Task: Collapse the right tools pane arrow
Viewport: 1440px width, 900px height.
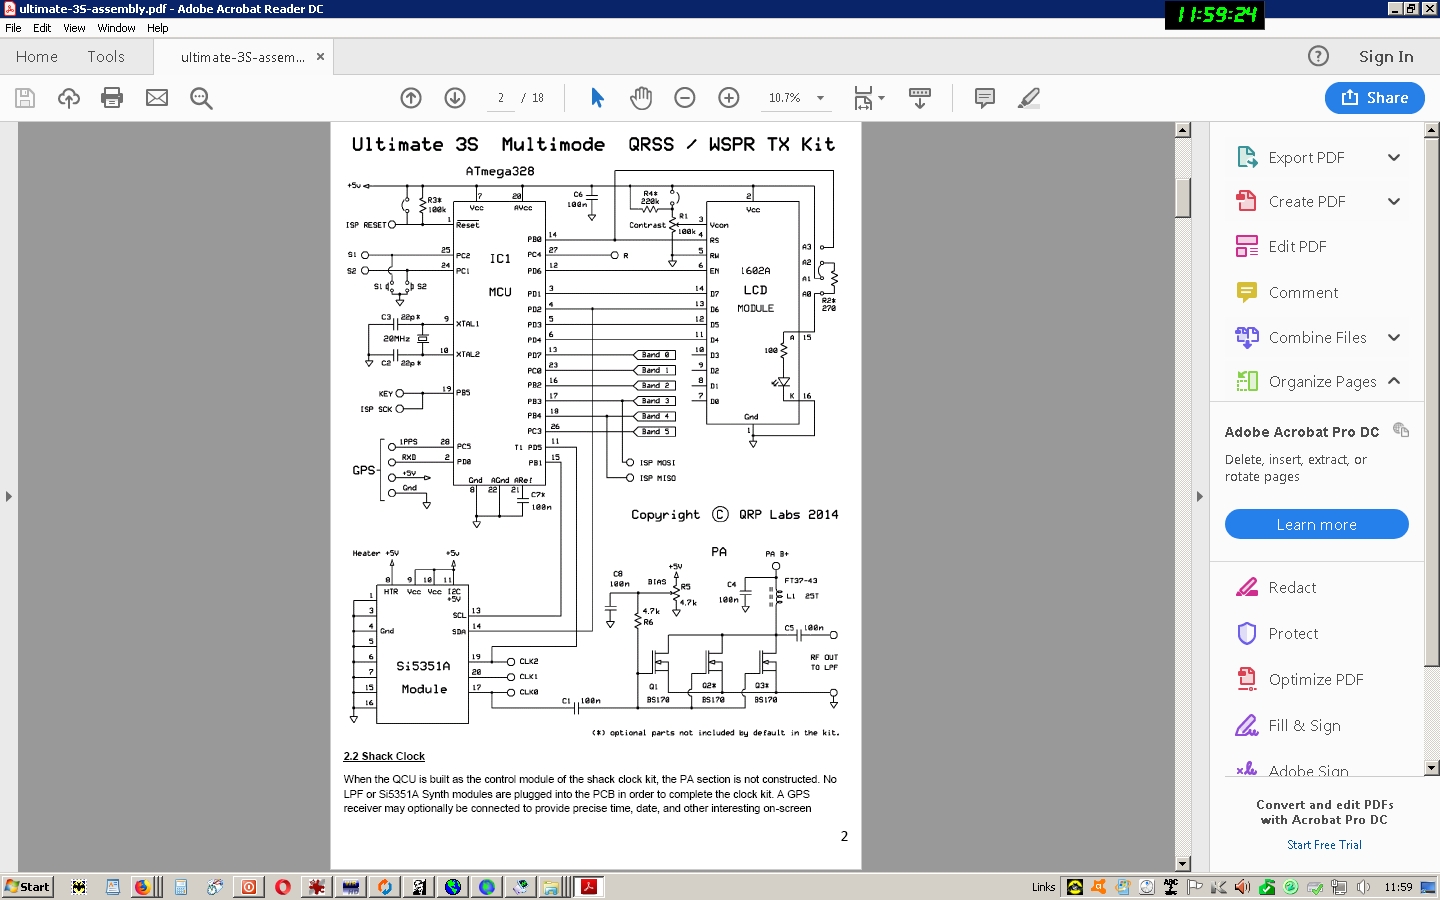Action: 1200,496
